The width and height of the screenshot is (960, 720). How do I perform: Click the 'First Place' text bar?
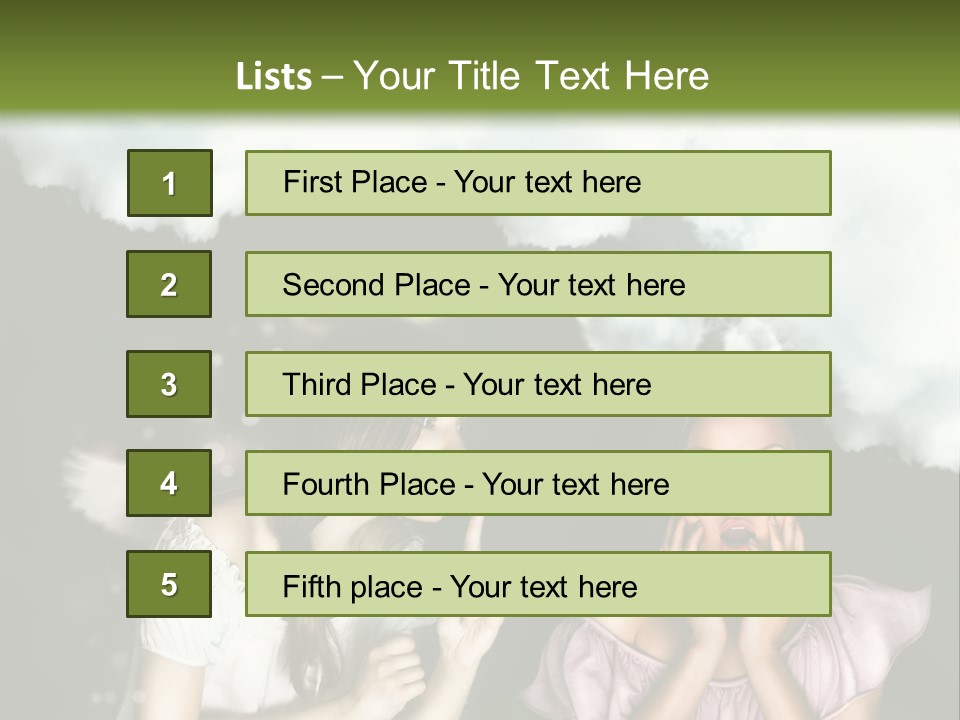tap(538, 183)
